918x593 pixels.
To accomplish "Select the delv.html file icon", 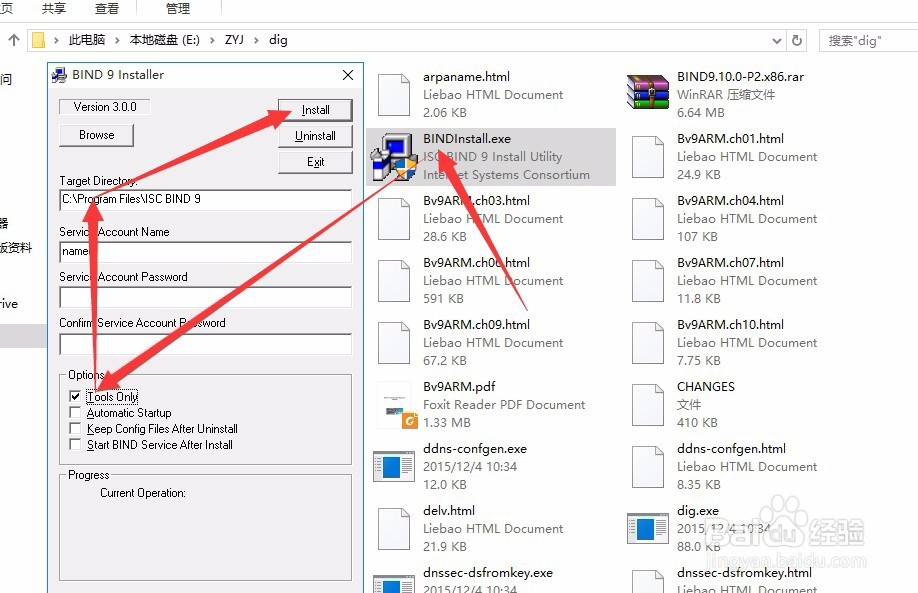I will click(393, 529).
